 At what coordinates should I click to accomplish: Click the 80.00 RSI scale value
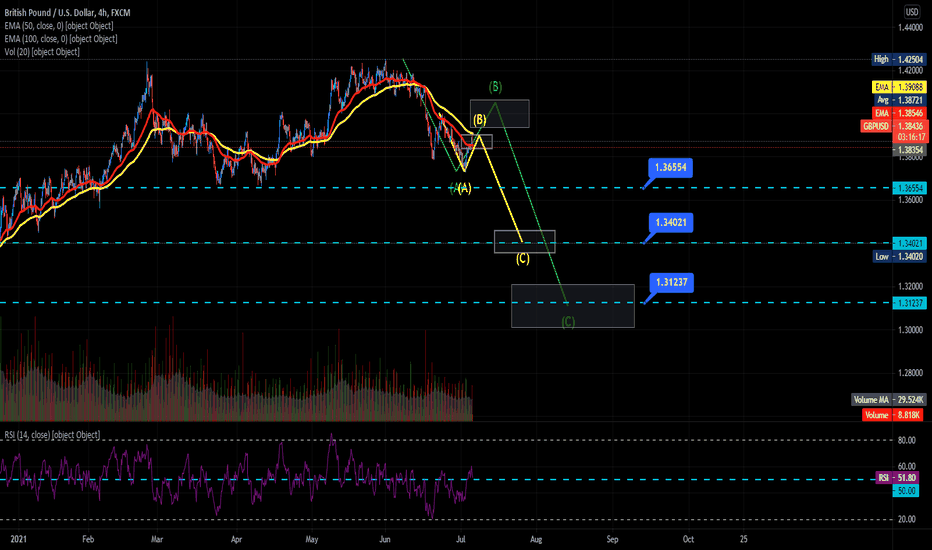click(906, 440)
